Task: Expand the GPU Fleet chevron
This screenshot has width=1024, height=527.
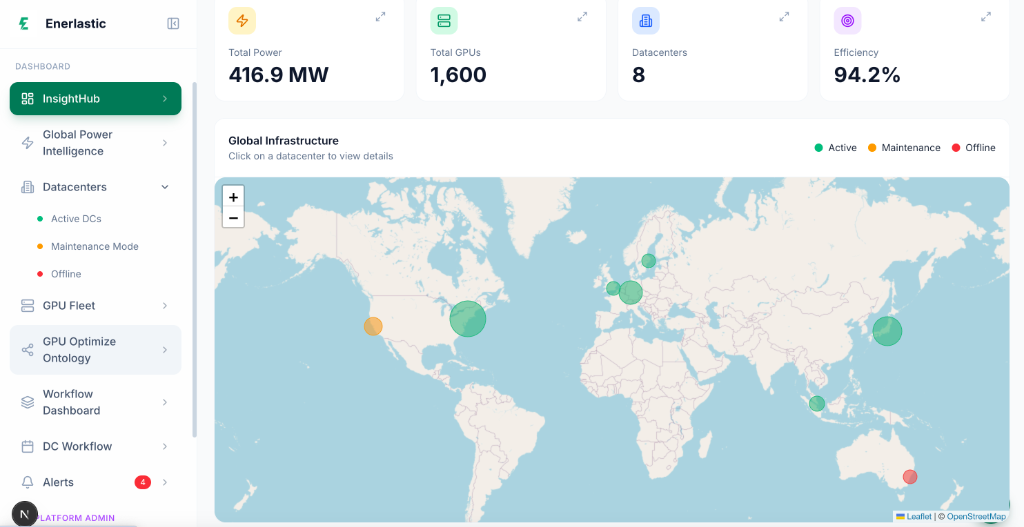Action: (165, 306)
